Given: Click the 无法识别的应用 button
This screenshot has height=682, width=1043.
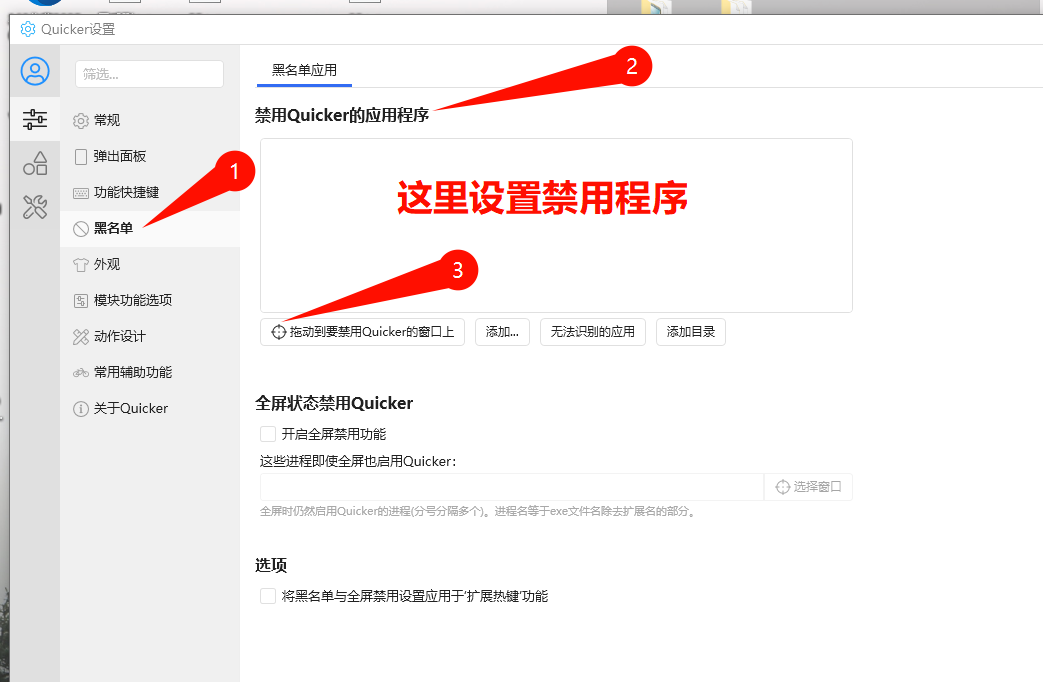Looking at the screenshot, I should click(593, 331).
